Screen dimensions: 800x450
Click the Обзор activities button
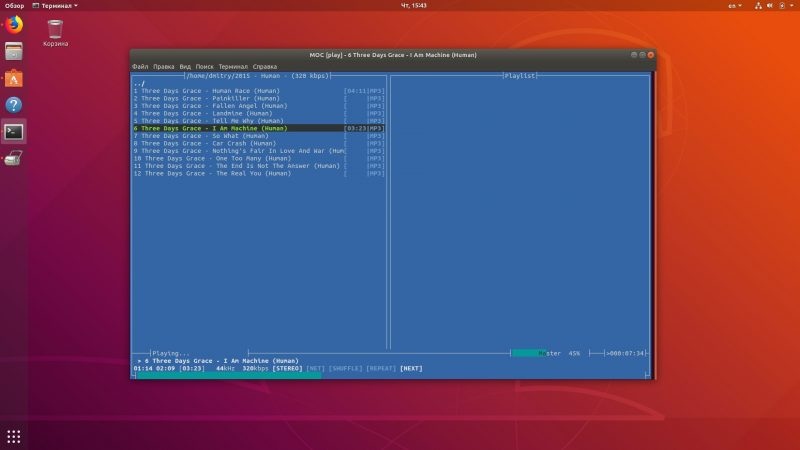(14, 6)
